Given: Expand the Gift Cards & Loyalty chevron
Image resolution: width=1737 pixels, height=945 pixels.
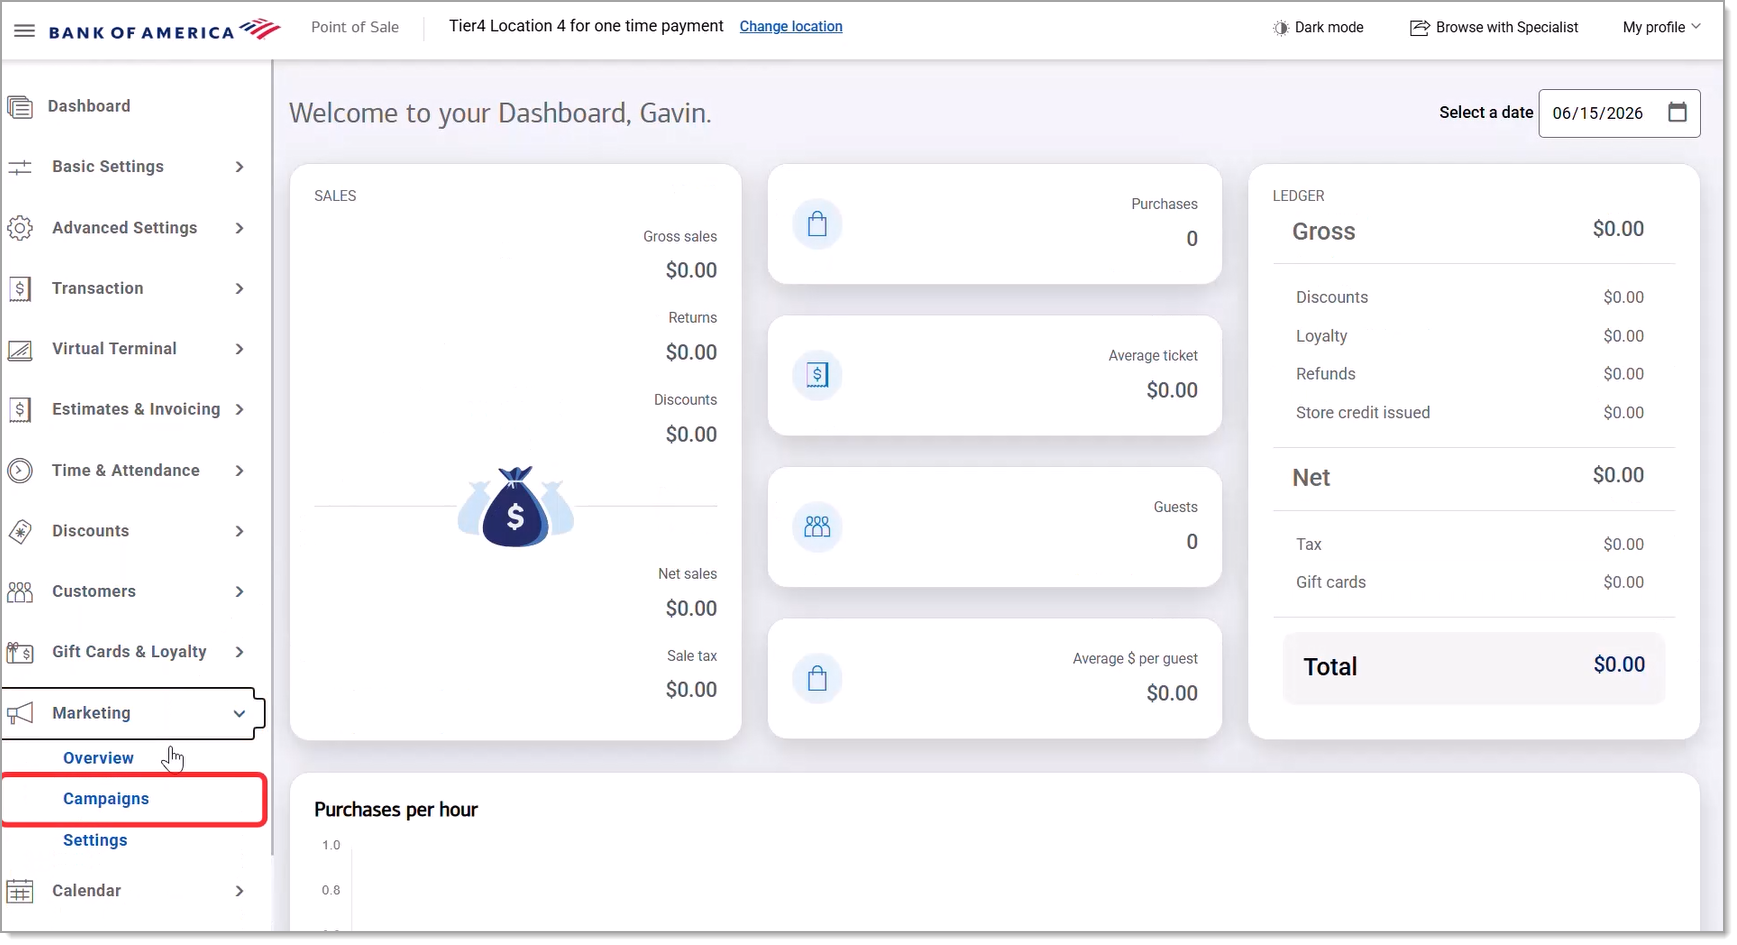Looking at the screenshot, I should pyautogui.click(x=239, y=652).
